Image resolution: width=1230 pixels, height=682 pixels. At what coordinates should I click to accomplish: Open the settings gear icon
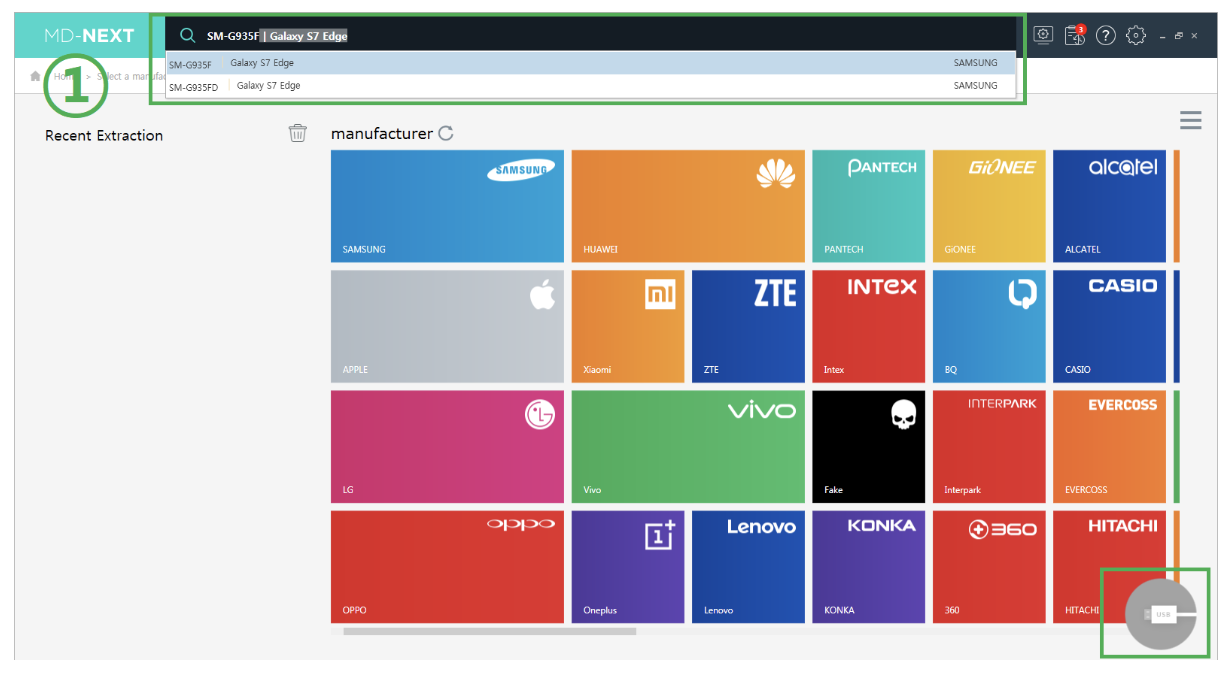1135,36
